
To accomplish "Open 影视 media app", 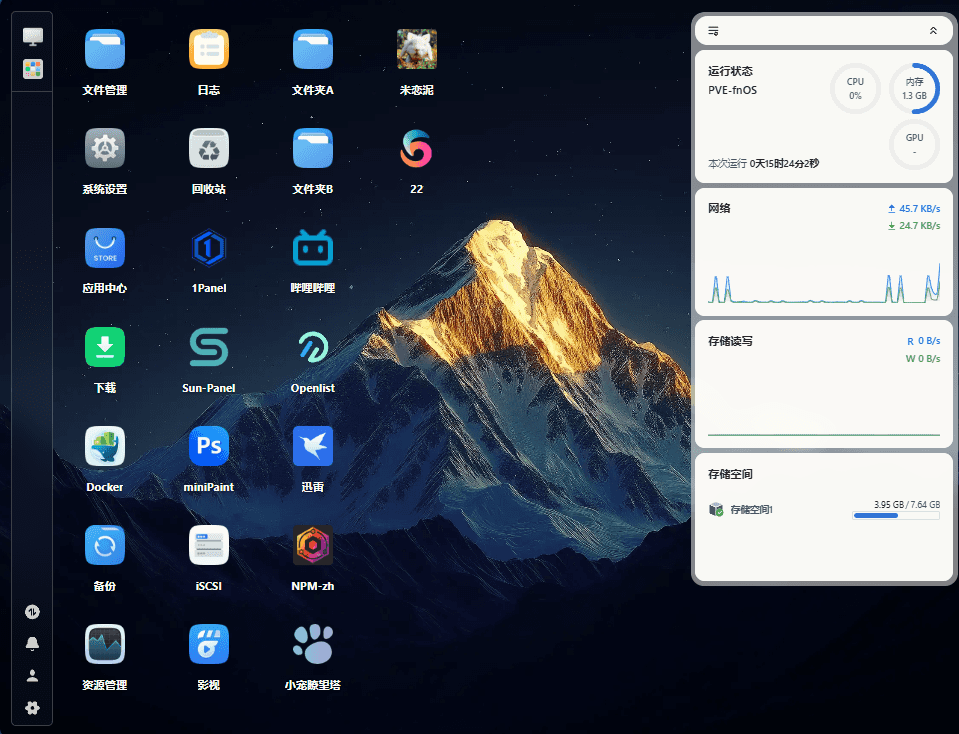I will click(209, 645).
